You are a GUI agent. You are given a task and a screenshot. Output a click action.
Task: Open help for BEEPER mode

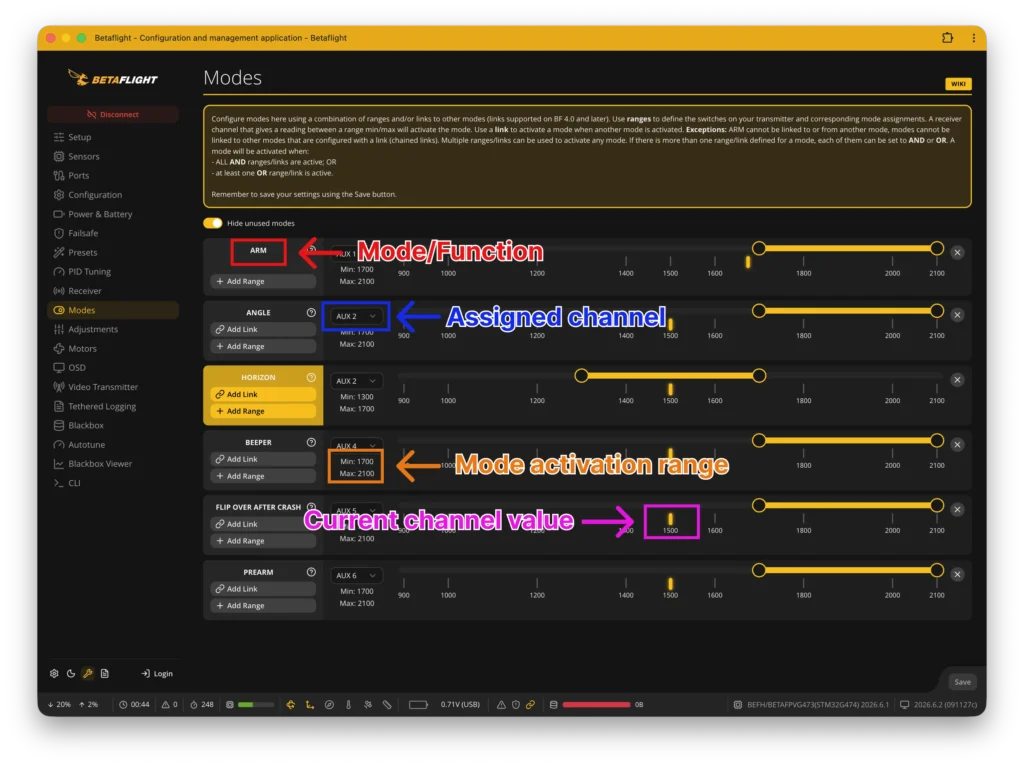click(312, 442)
